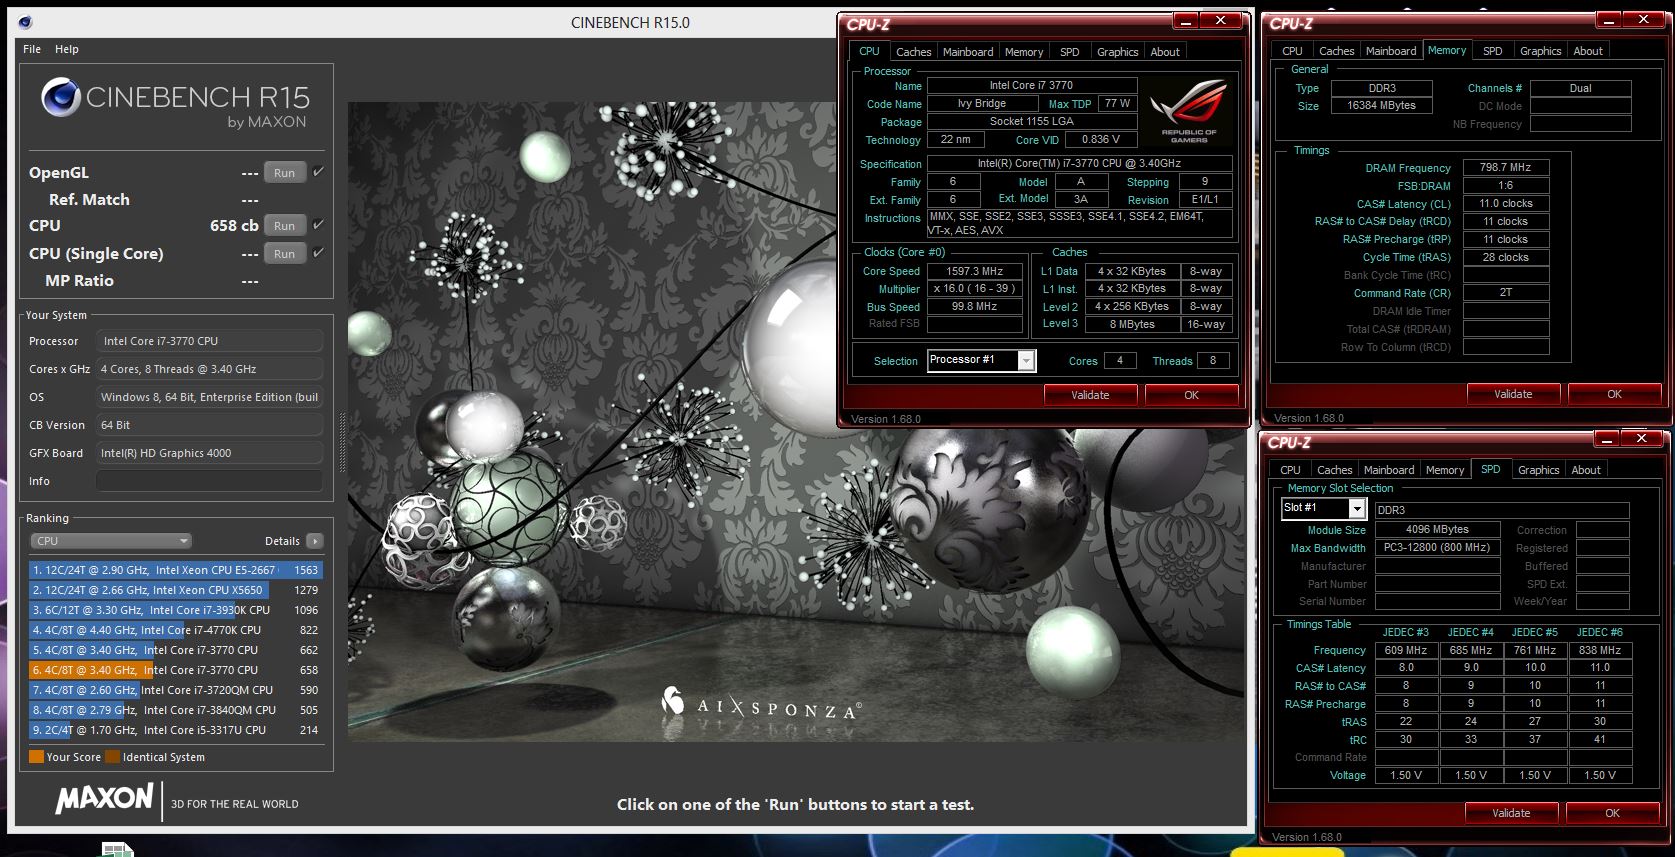Click the ROG Republic of Gamers logo
Viewport: 1675px width, 857px height.
(1188, 111)
